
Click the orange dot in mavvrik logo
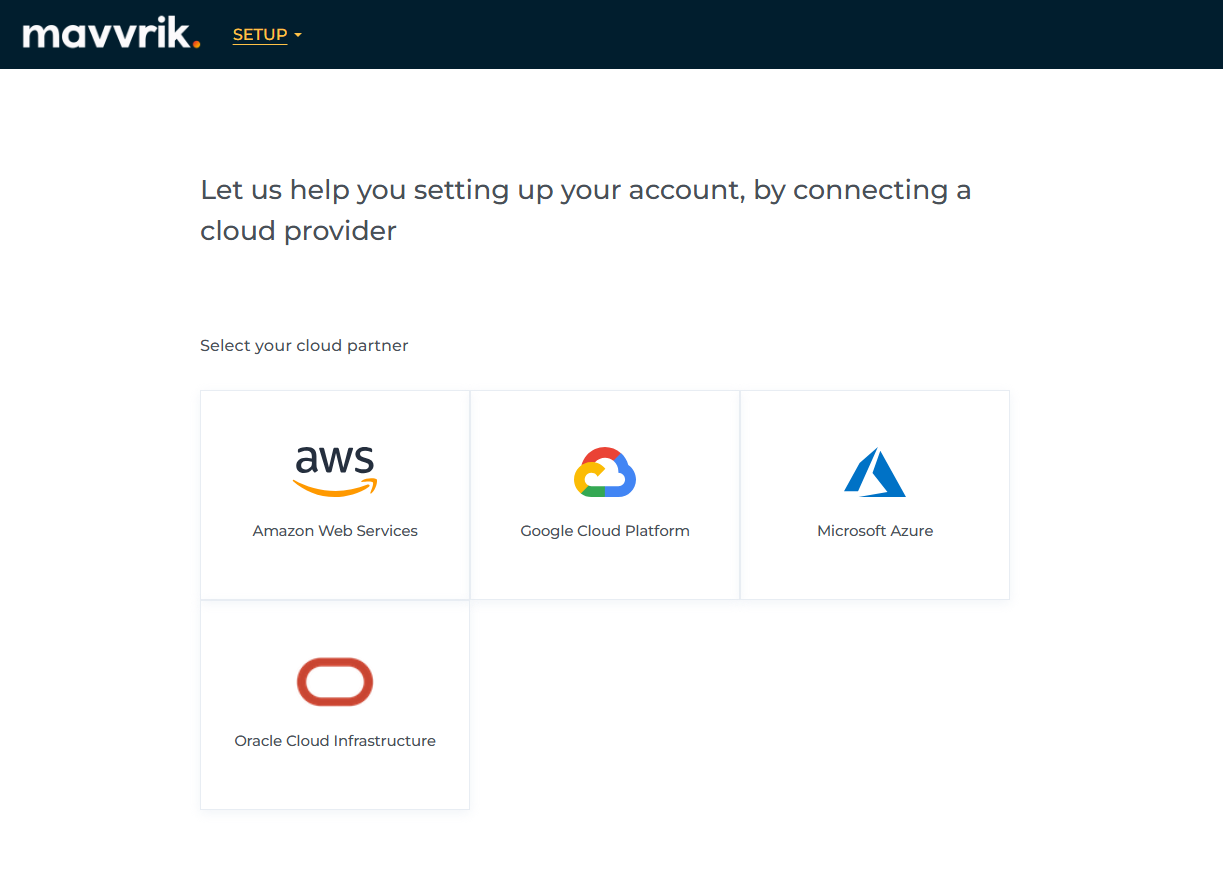click(x=196, y=43)
